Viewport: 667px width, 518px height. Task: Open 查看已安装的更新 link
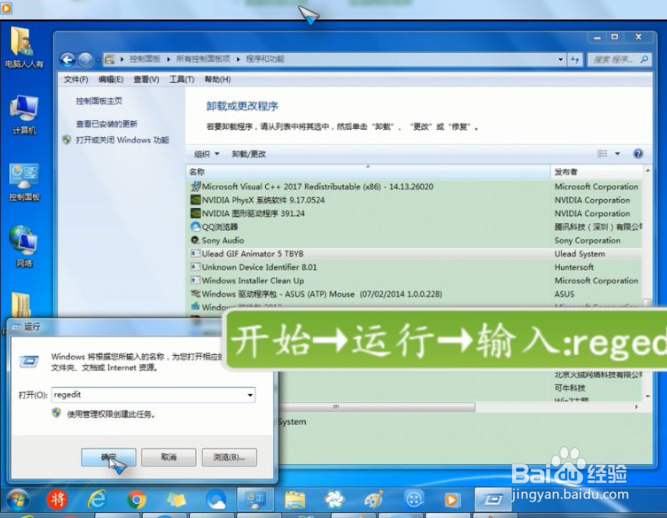(x=107, y=124)
